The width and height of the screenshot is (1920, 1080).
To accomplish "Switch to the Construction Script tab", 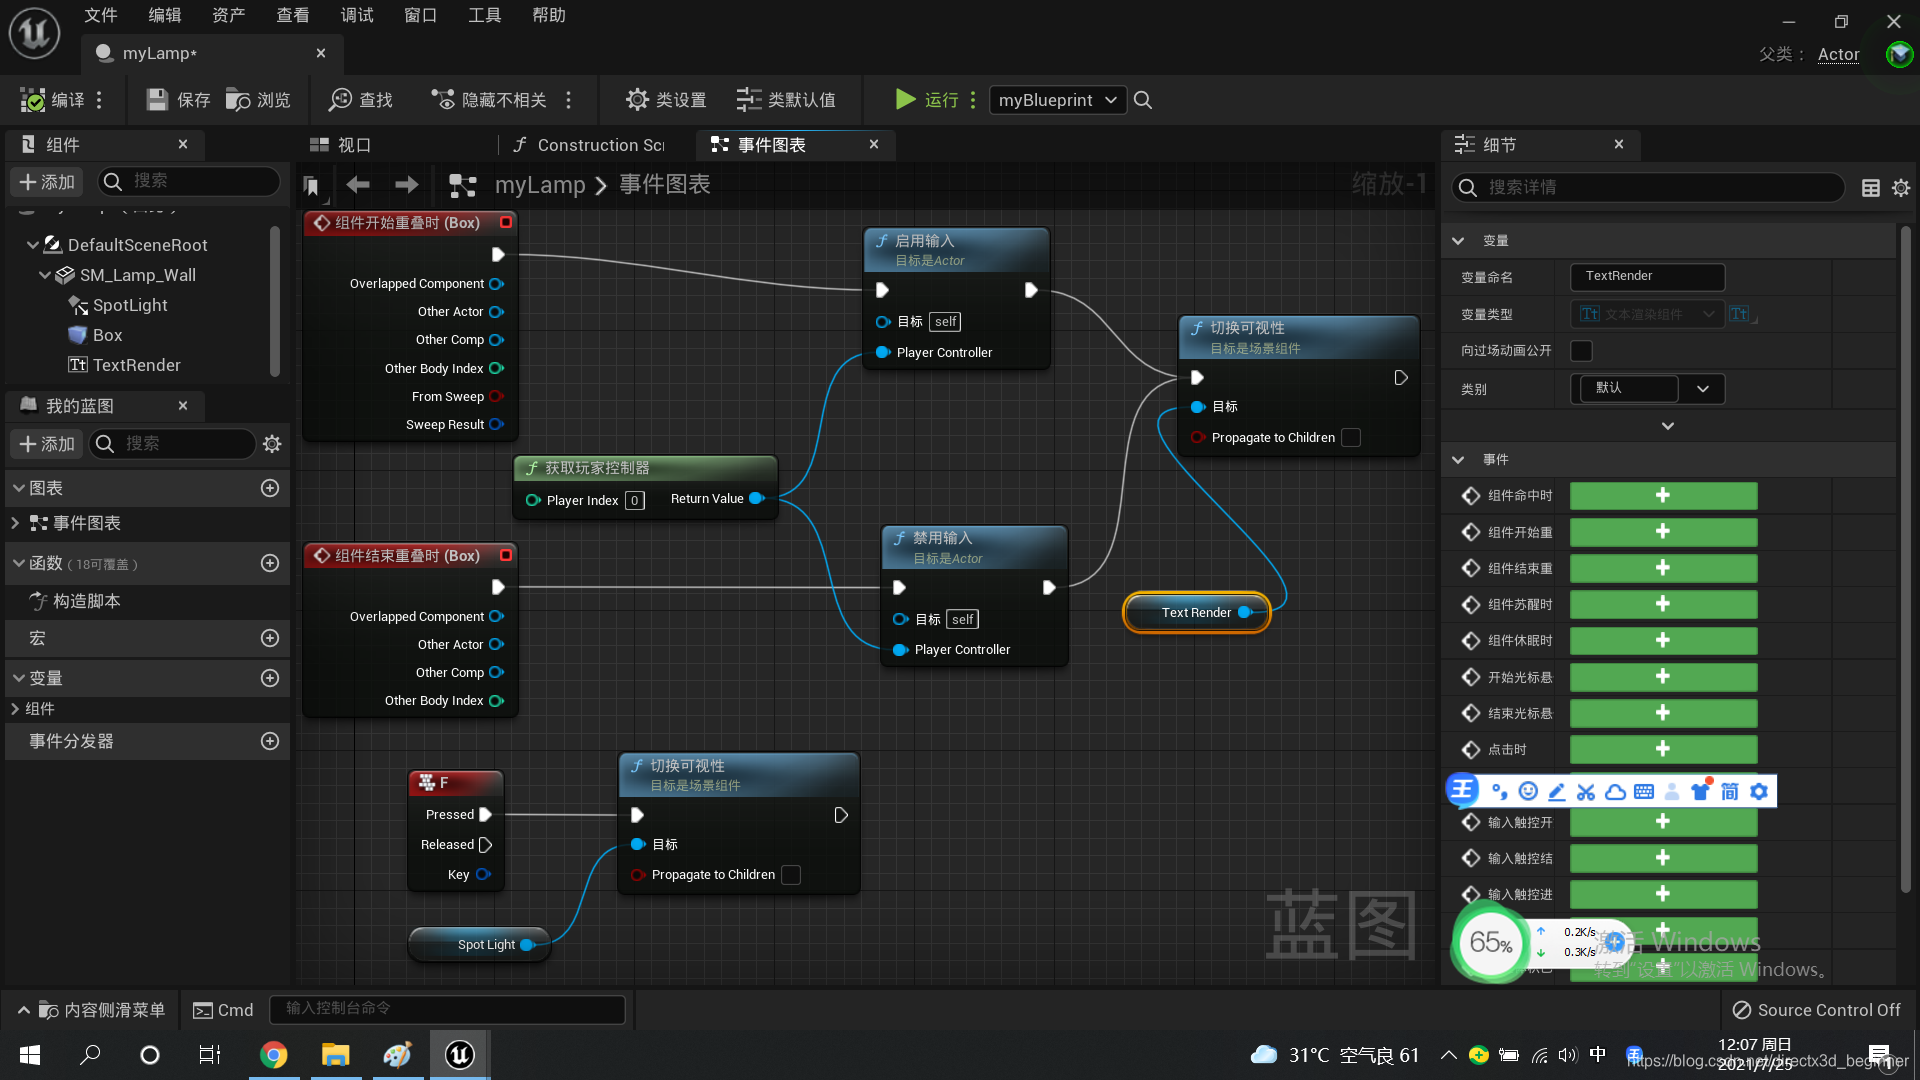I will click(590, 145).
